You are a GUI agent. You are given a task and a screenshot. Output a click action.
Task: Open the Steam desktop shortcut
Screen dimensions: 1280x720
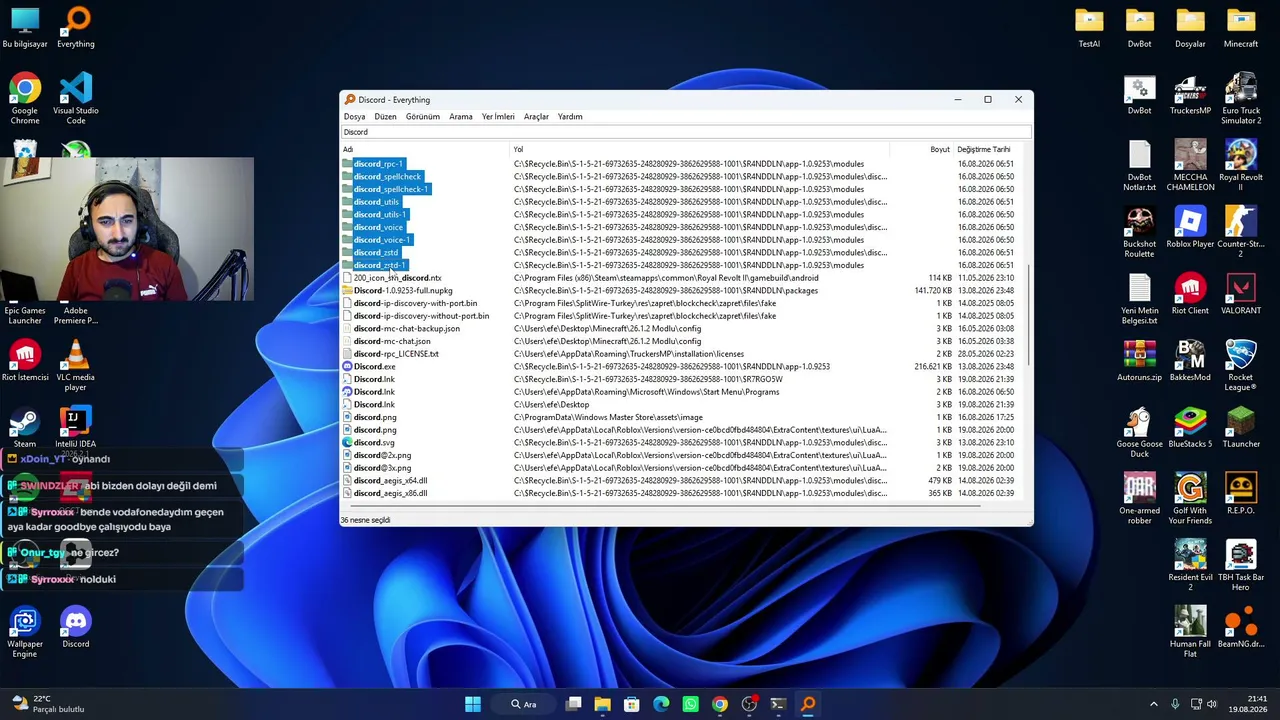25,428
